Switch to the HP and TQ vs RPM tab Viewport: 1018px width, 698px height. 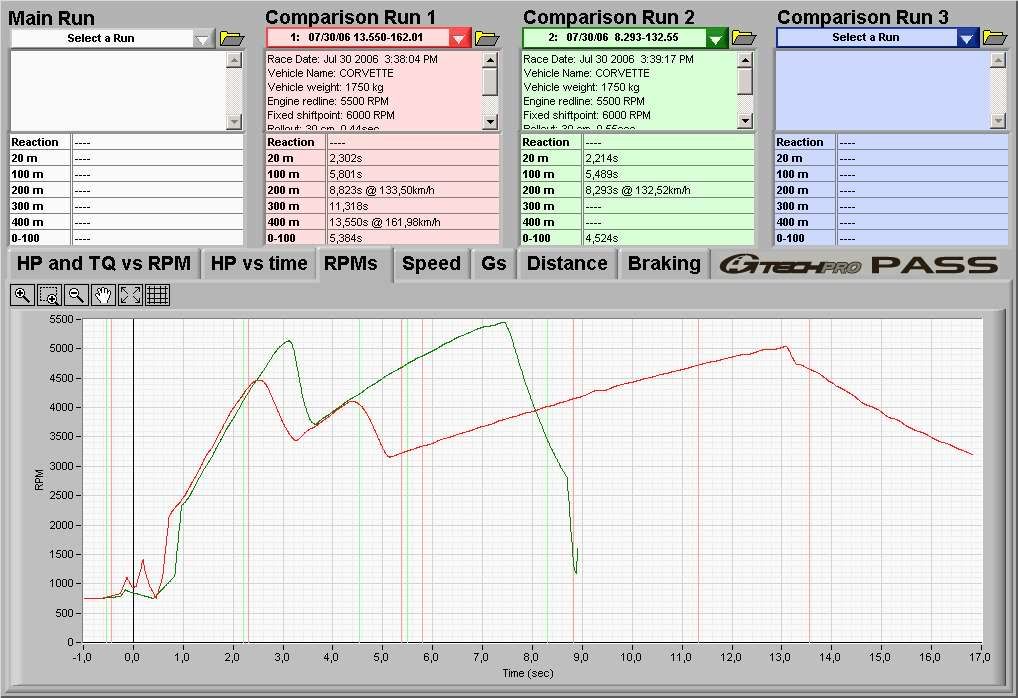point(103,264)
